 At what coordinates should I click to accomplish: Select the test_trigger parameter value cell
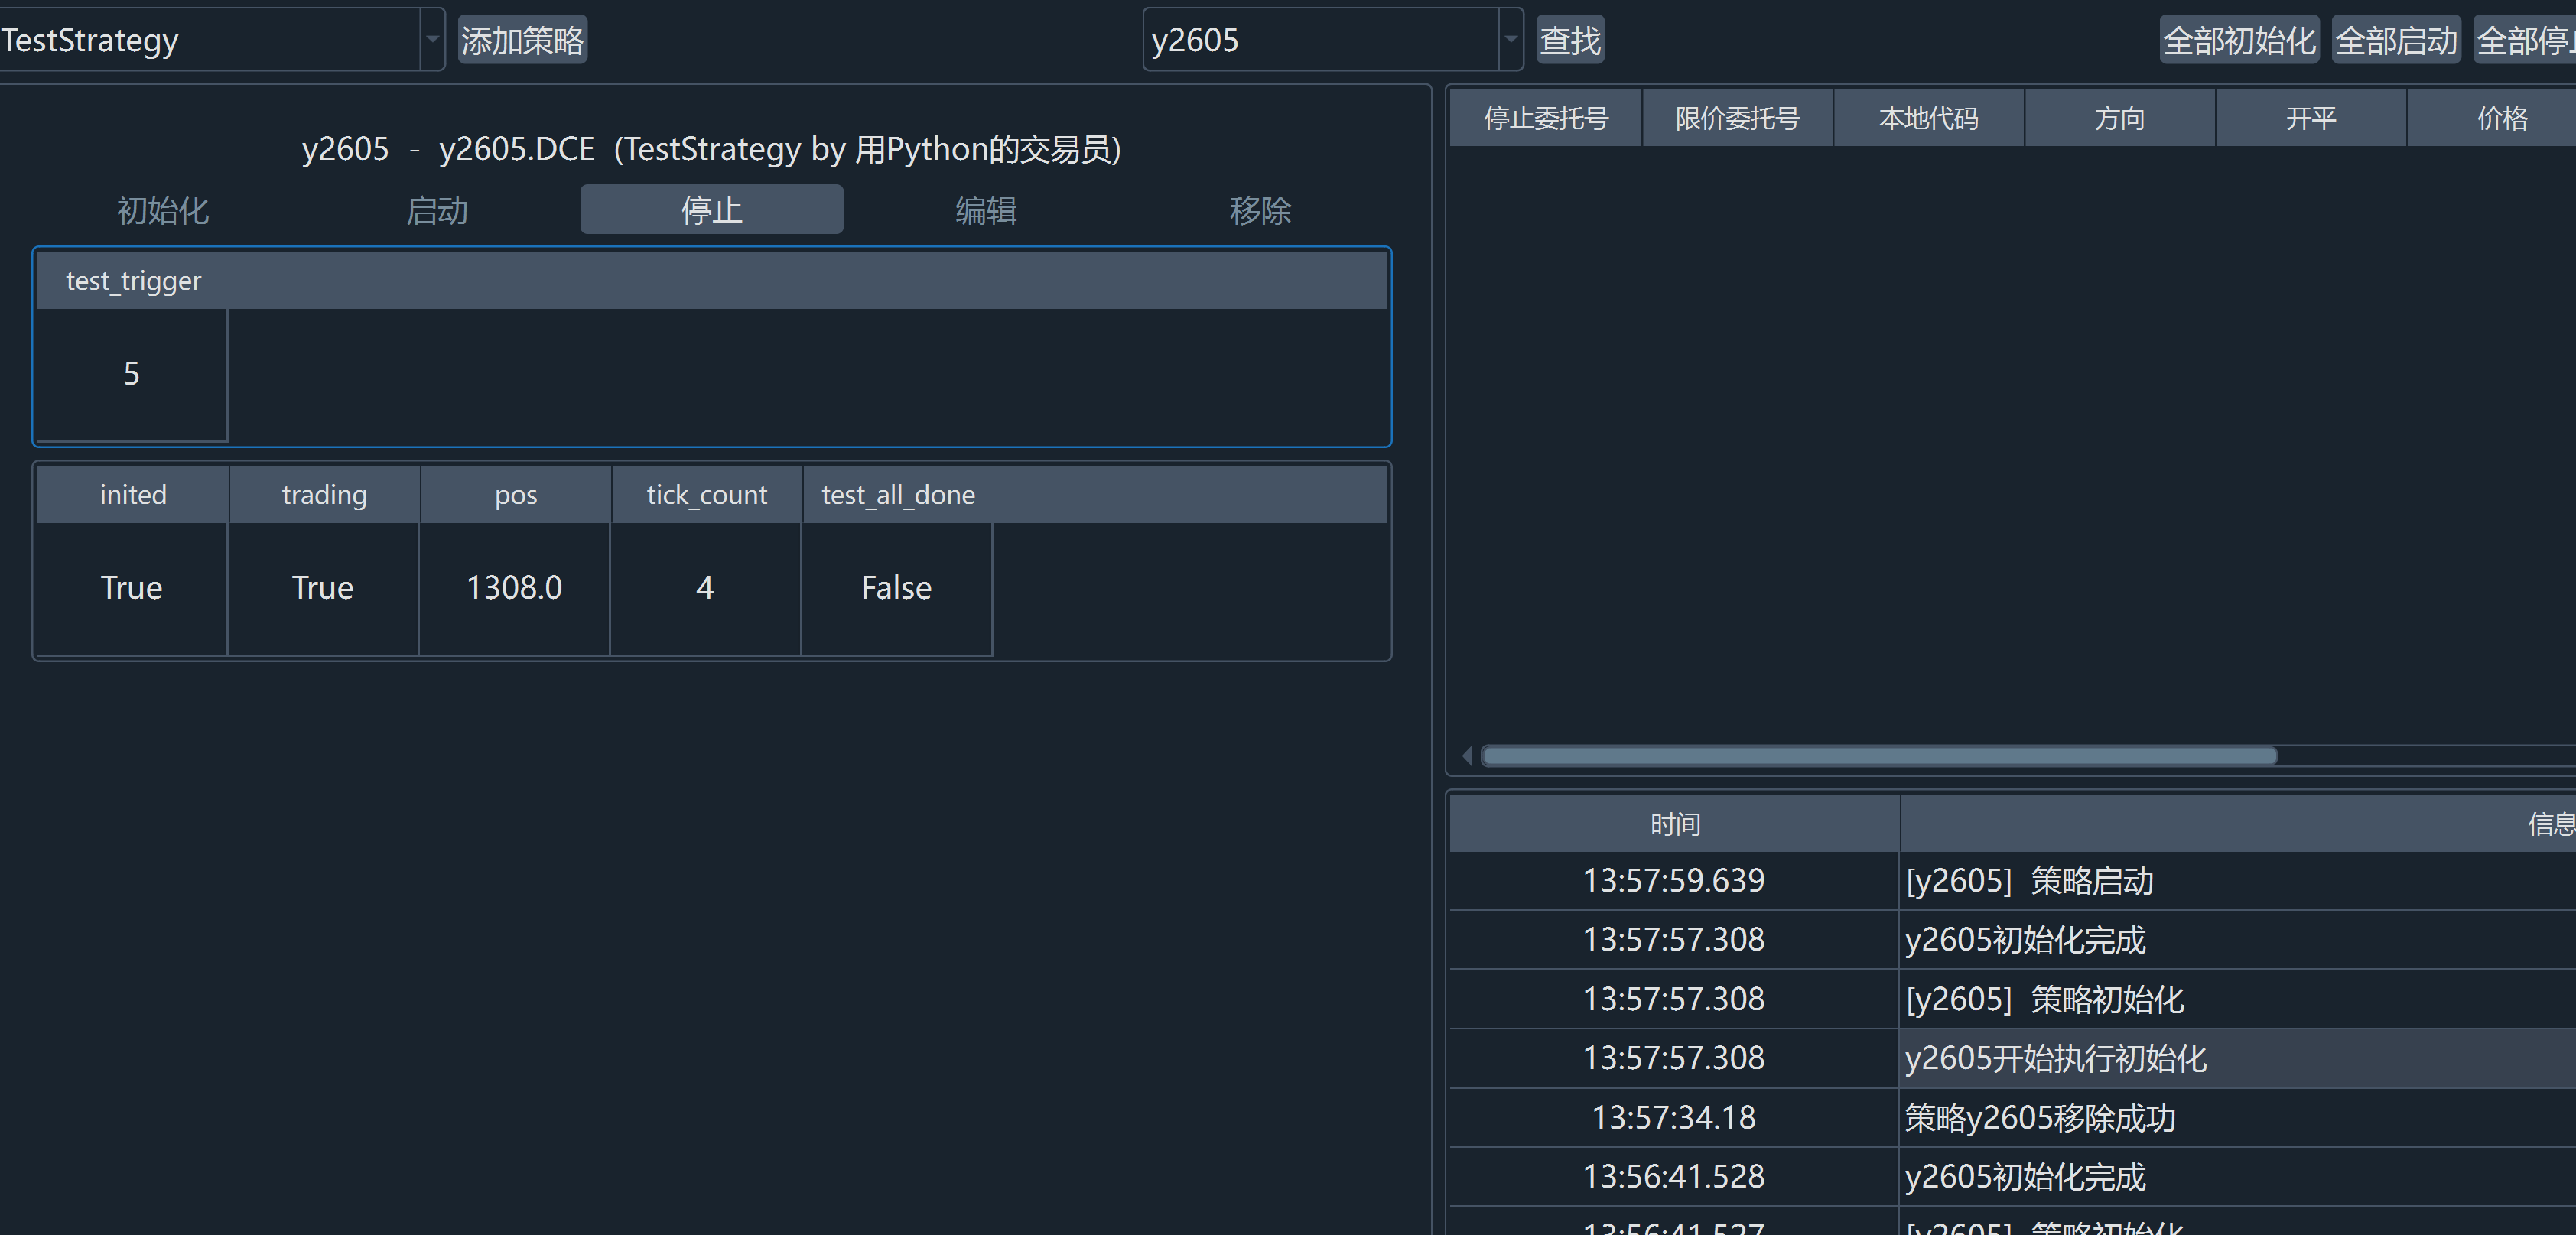pyautogui.click(x=131, y=374)
